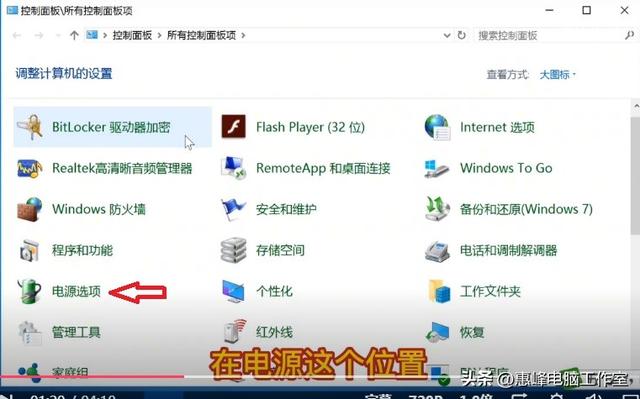640x399 pixels.
Task: Open the BitLocker 驱动器加密 link
Action: [x=111, y=127]
